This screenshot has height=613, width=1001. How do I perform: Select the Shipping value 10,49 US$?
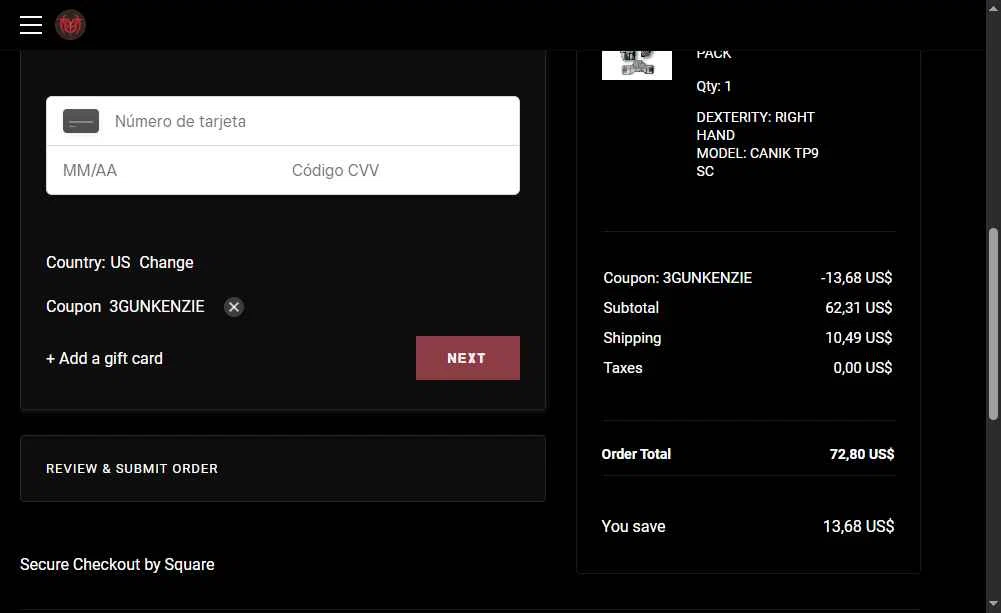tap(859, 338)
